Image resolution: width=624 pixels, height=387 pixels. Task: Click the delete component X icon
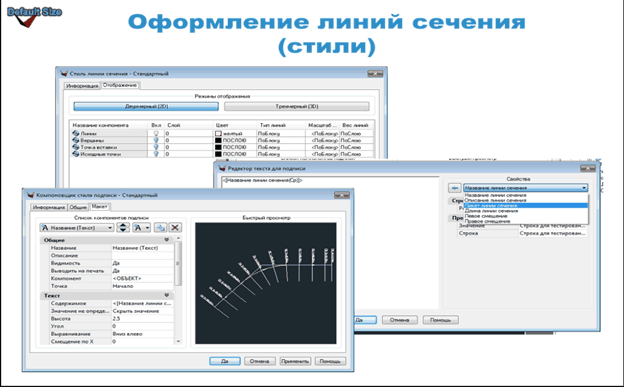[x=175, y=227]
